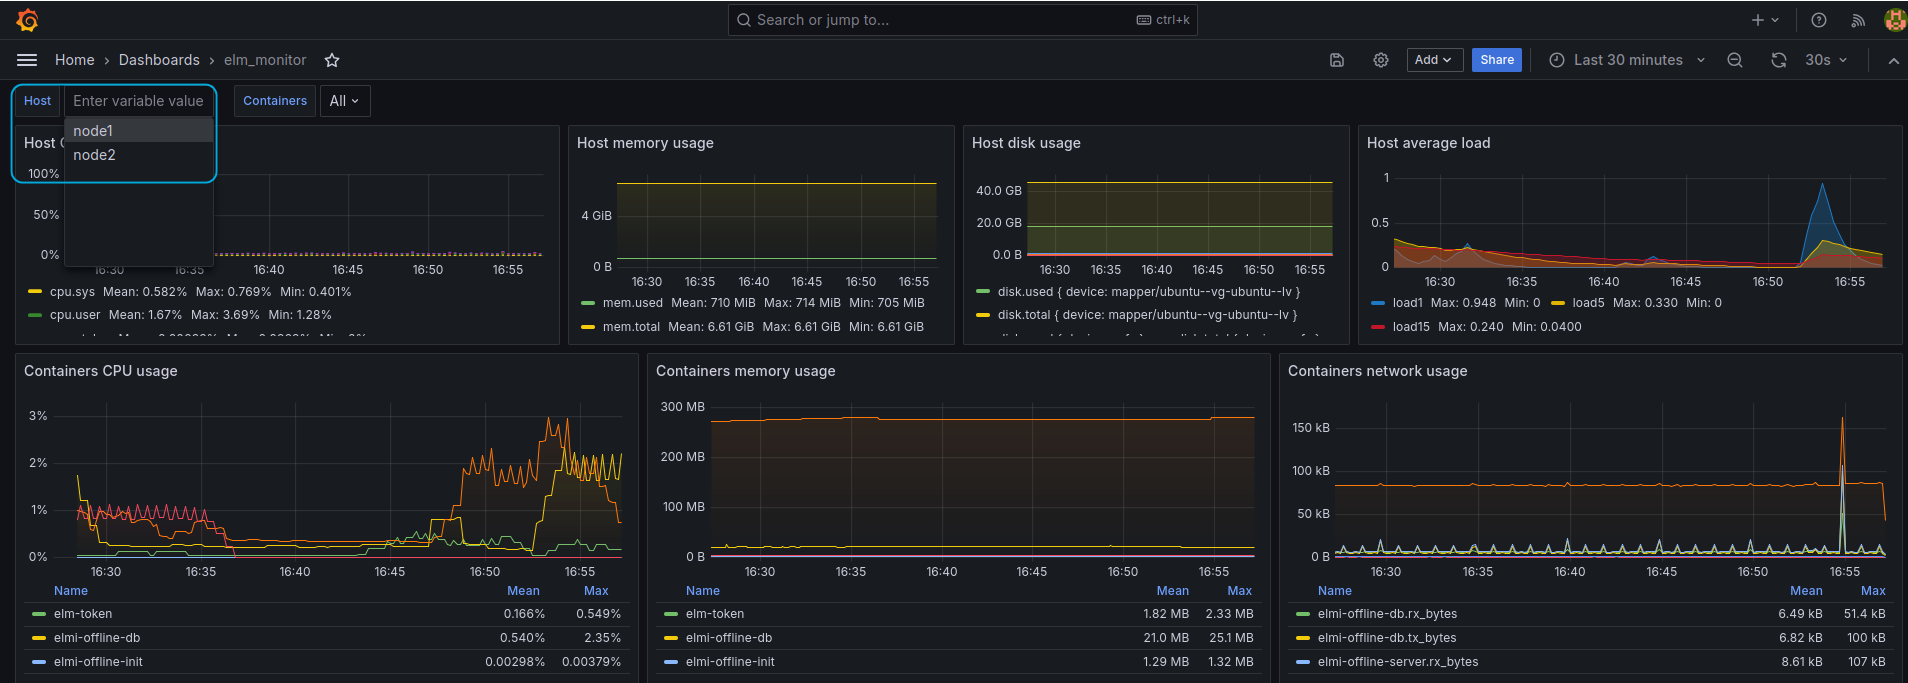1908x683 pixels.
Task: Expand the Add dropdown
Action: [1434, 60]
